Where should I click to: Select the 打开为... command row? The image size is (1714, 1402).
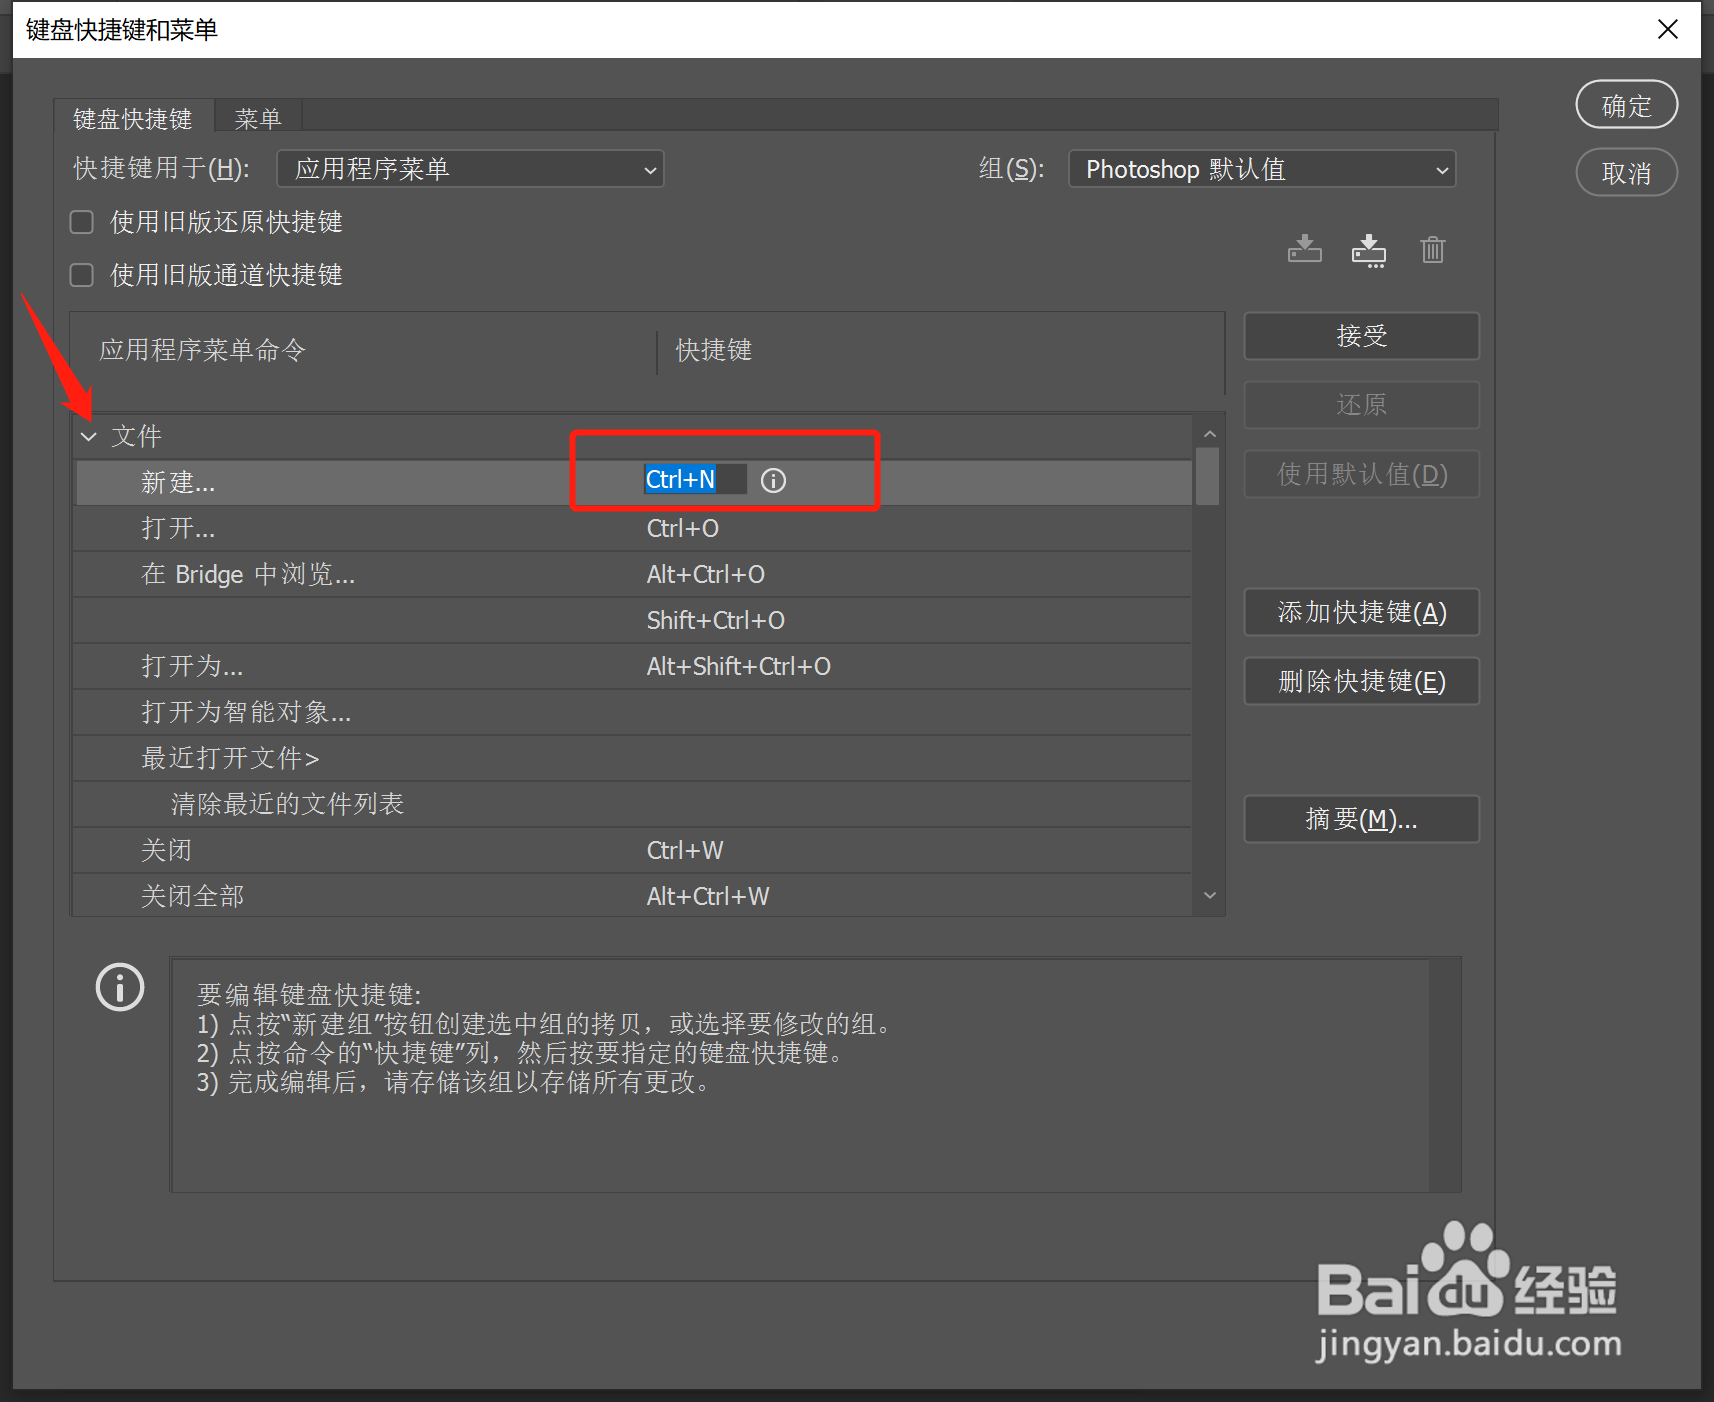click(632, 666)
